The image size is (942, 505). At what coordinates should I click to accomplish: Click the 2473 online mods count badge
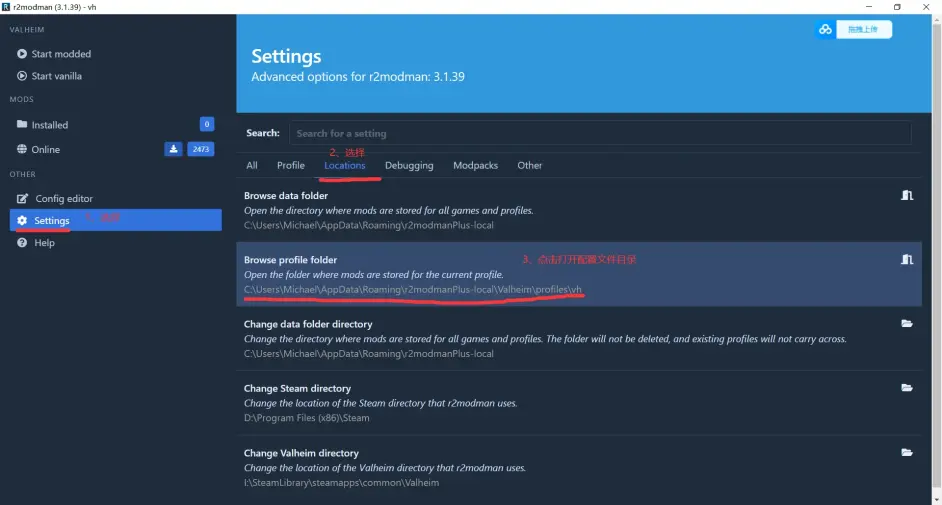[201, 149]
